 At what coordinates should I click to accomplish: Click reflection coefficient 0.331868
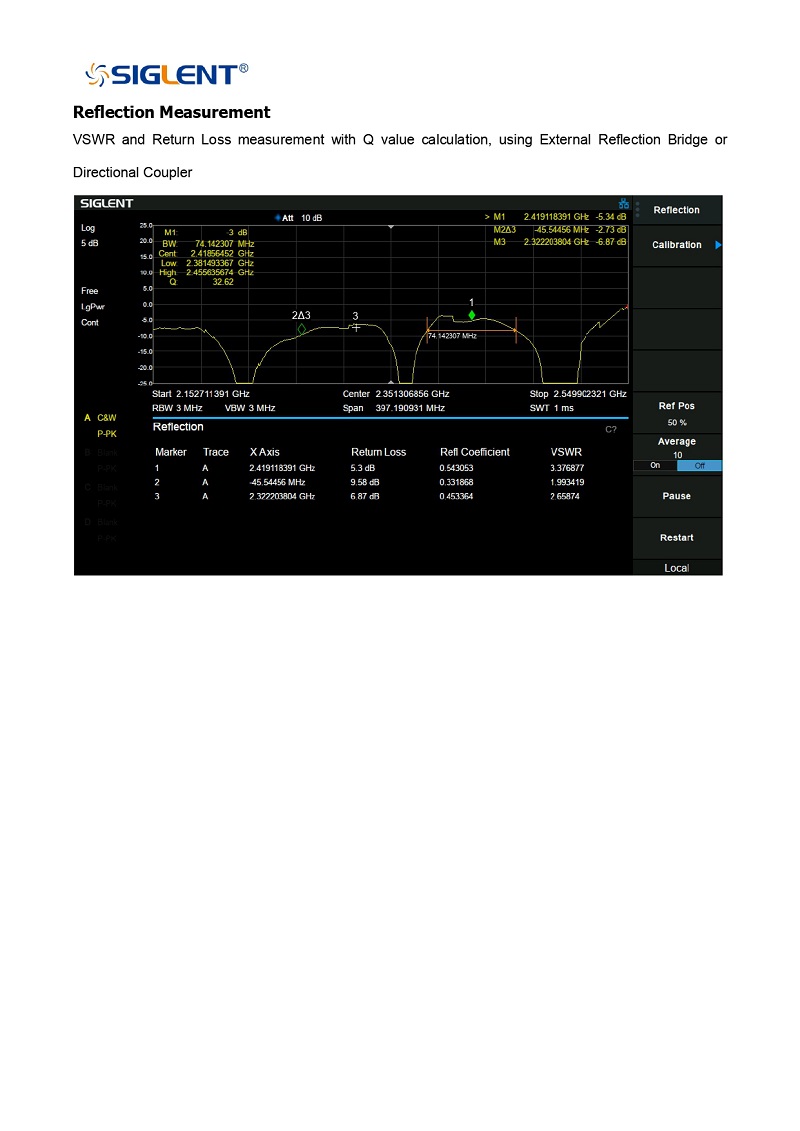click(457, 483)
